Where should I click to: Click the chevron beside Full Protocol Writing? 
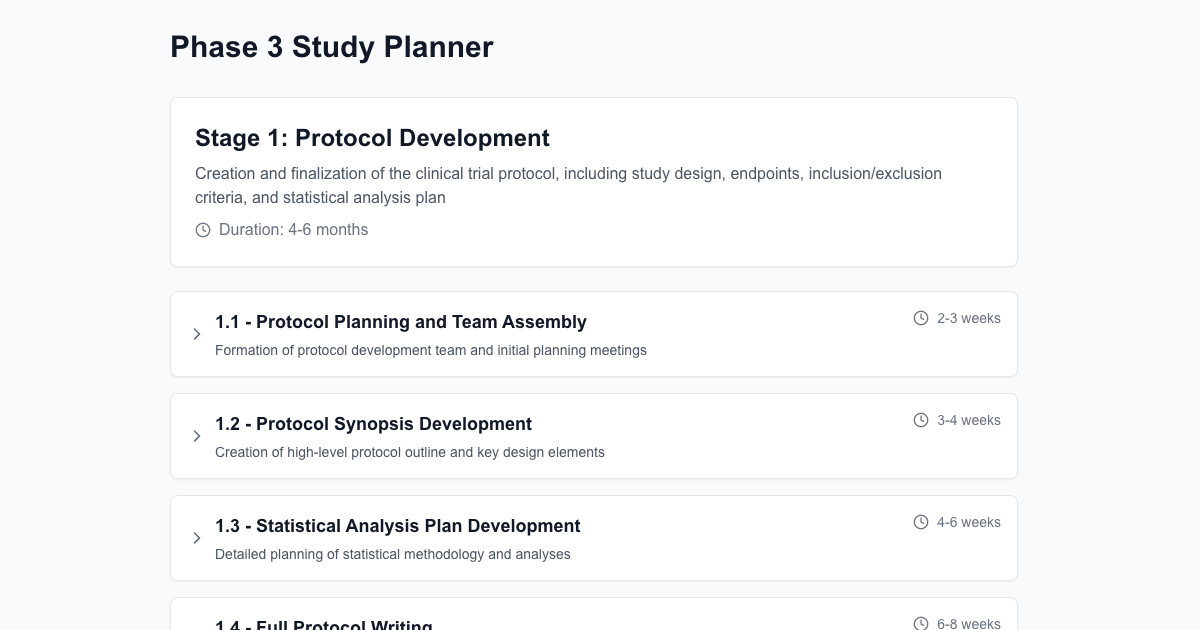pyautogui.click(x=197, y=626)
